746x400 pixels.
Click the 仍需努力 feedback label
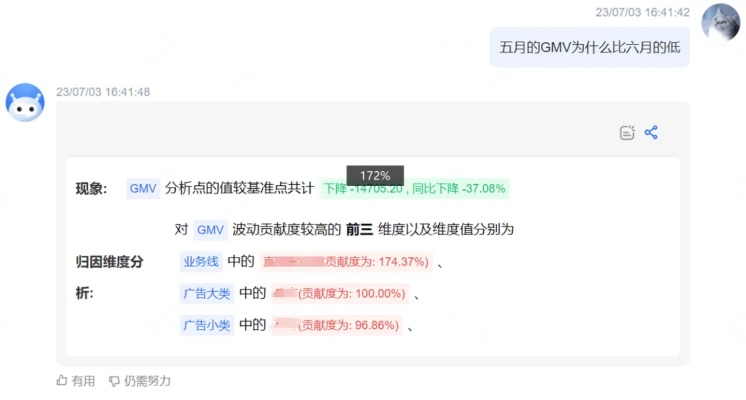(x=147, y=381)
